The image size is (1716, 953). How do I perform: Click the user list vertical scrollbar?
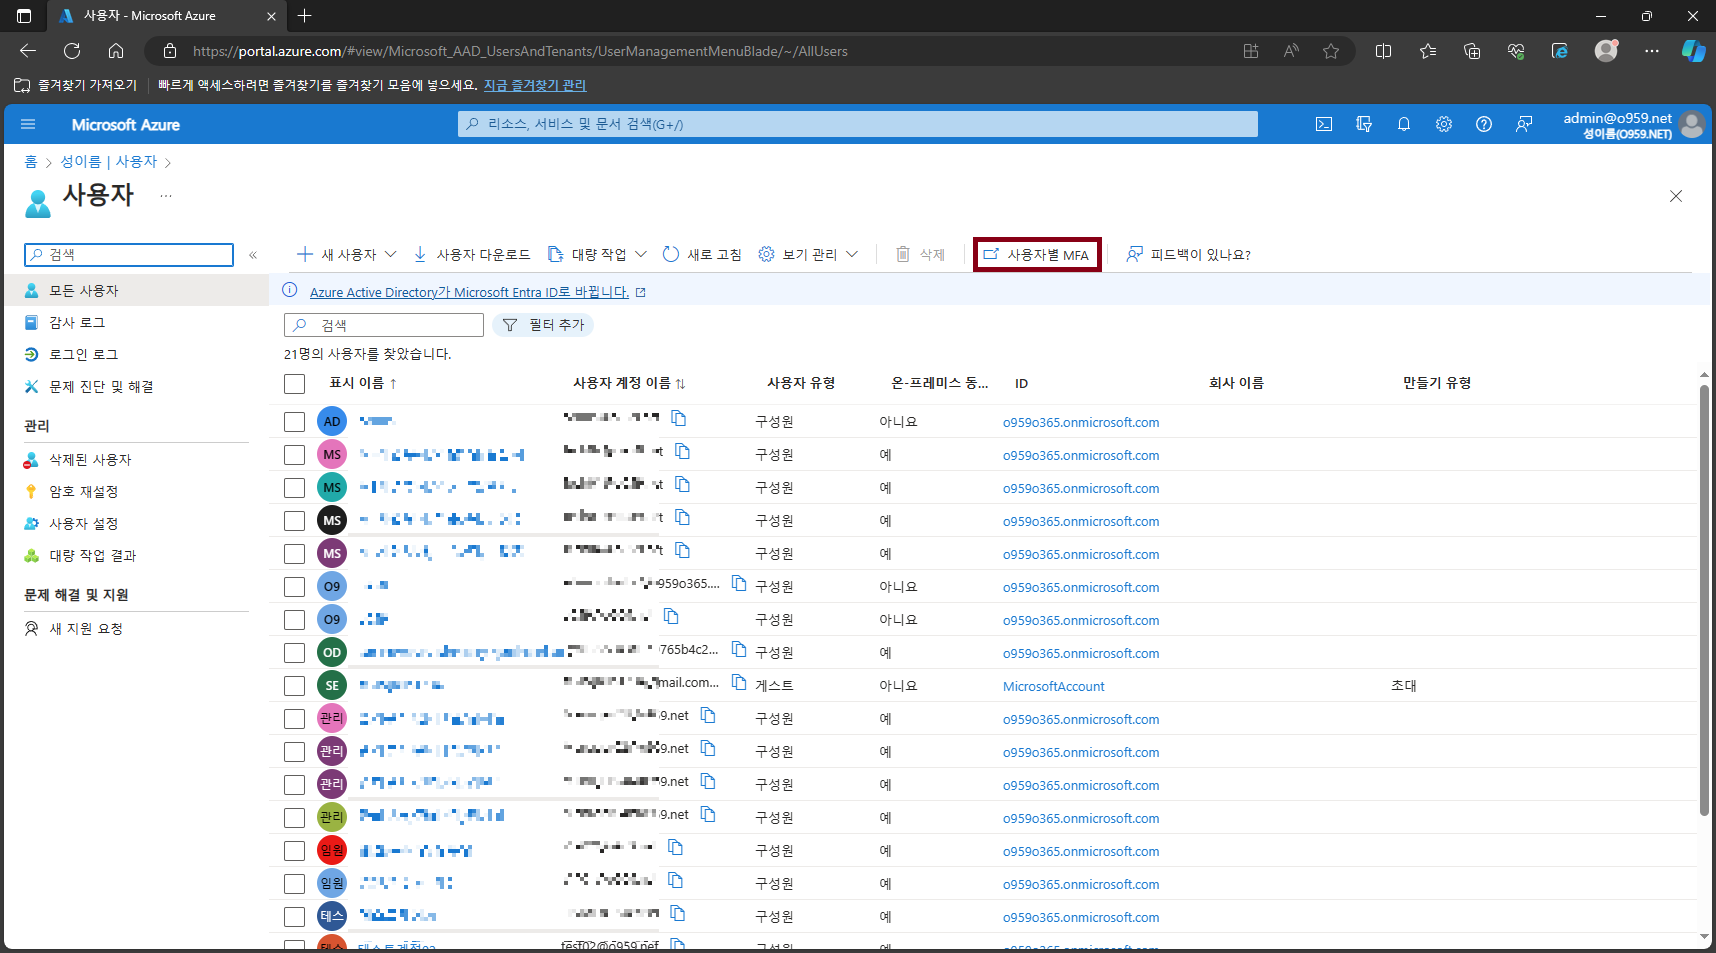(1704, 600)
